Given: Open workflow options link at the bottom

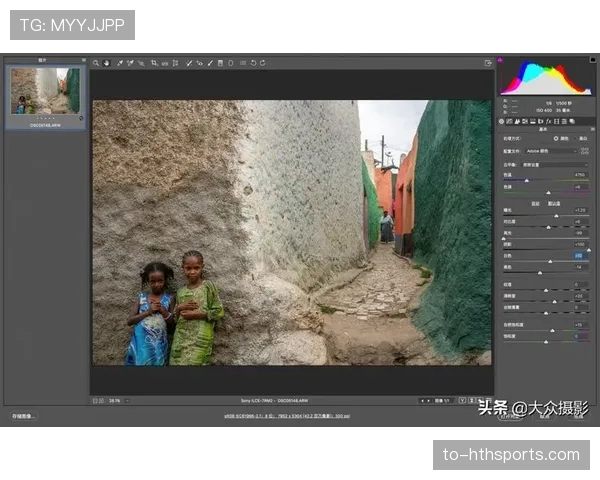Looking at the screenshot, I should pyautogui.click(x=287, y=416).
